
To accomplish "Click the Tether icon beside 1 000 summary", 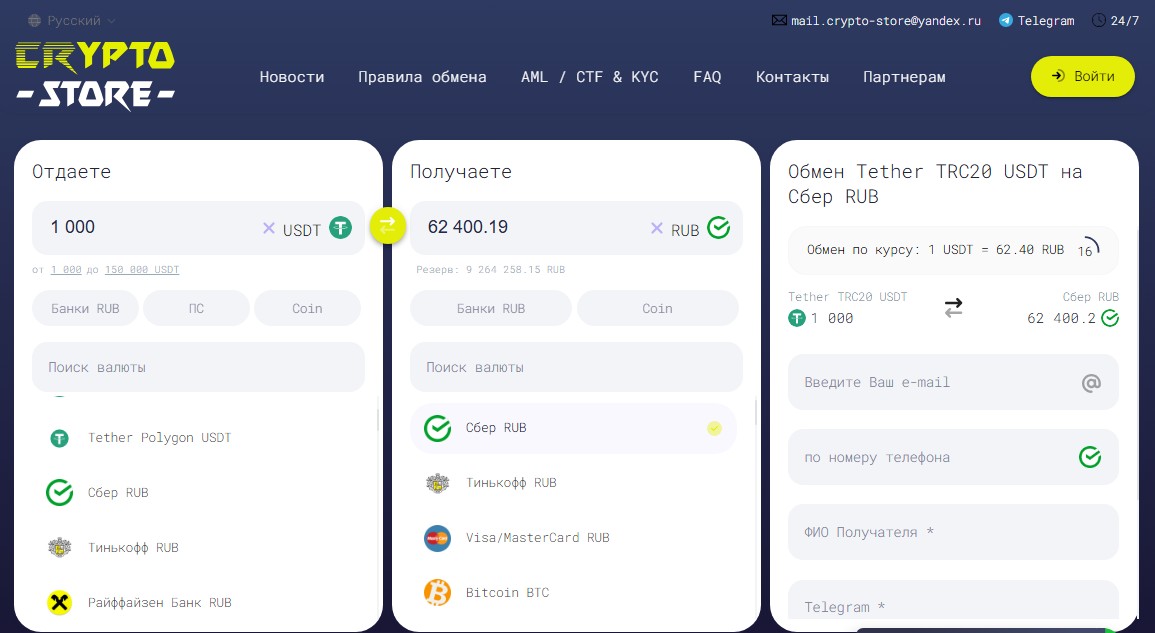I will pyautogui.click(x=796, y=318).
